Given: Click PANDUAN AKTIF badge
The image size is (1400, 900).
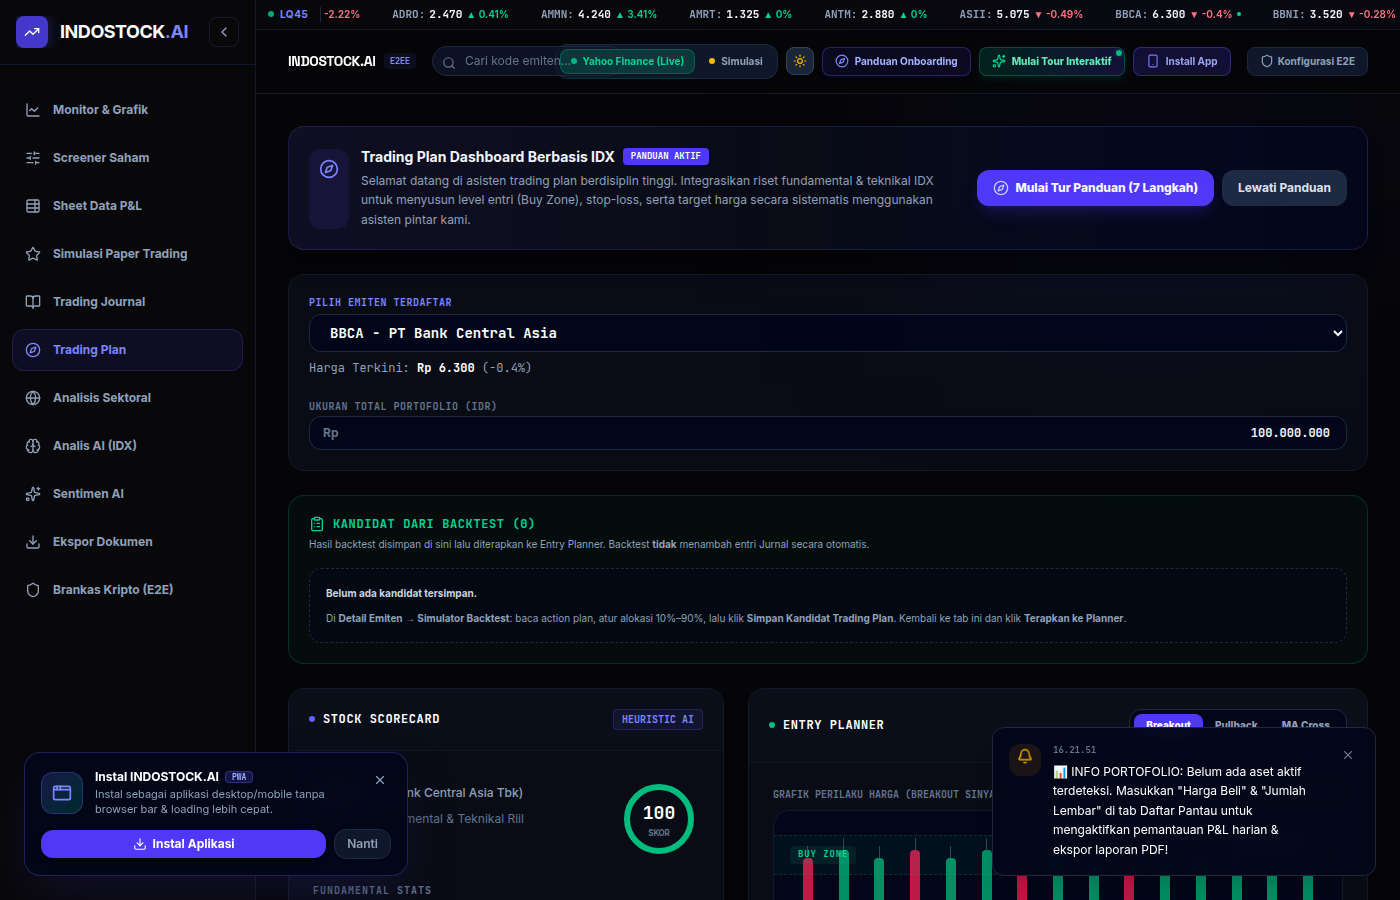Looking at the screenshot, I should tap(666, 156).
